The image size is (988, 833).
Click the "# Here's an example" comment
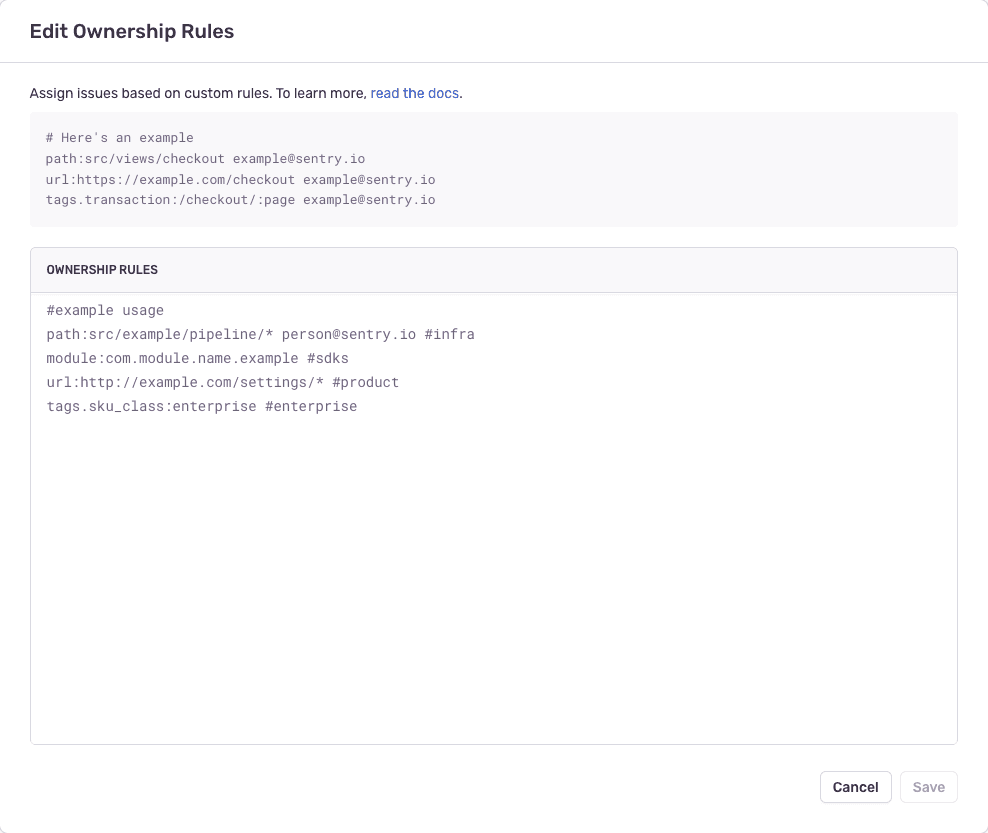[x=120, y=137]
